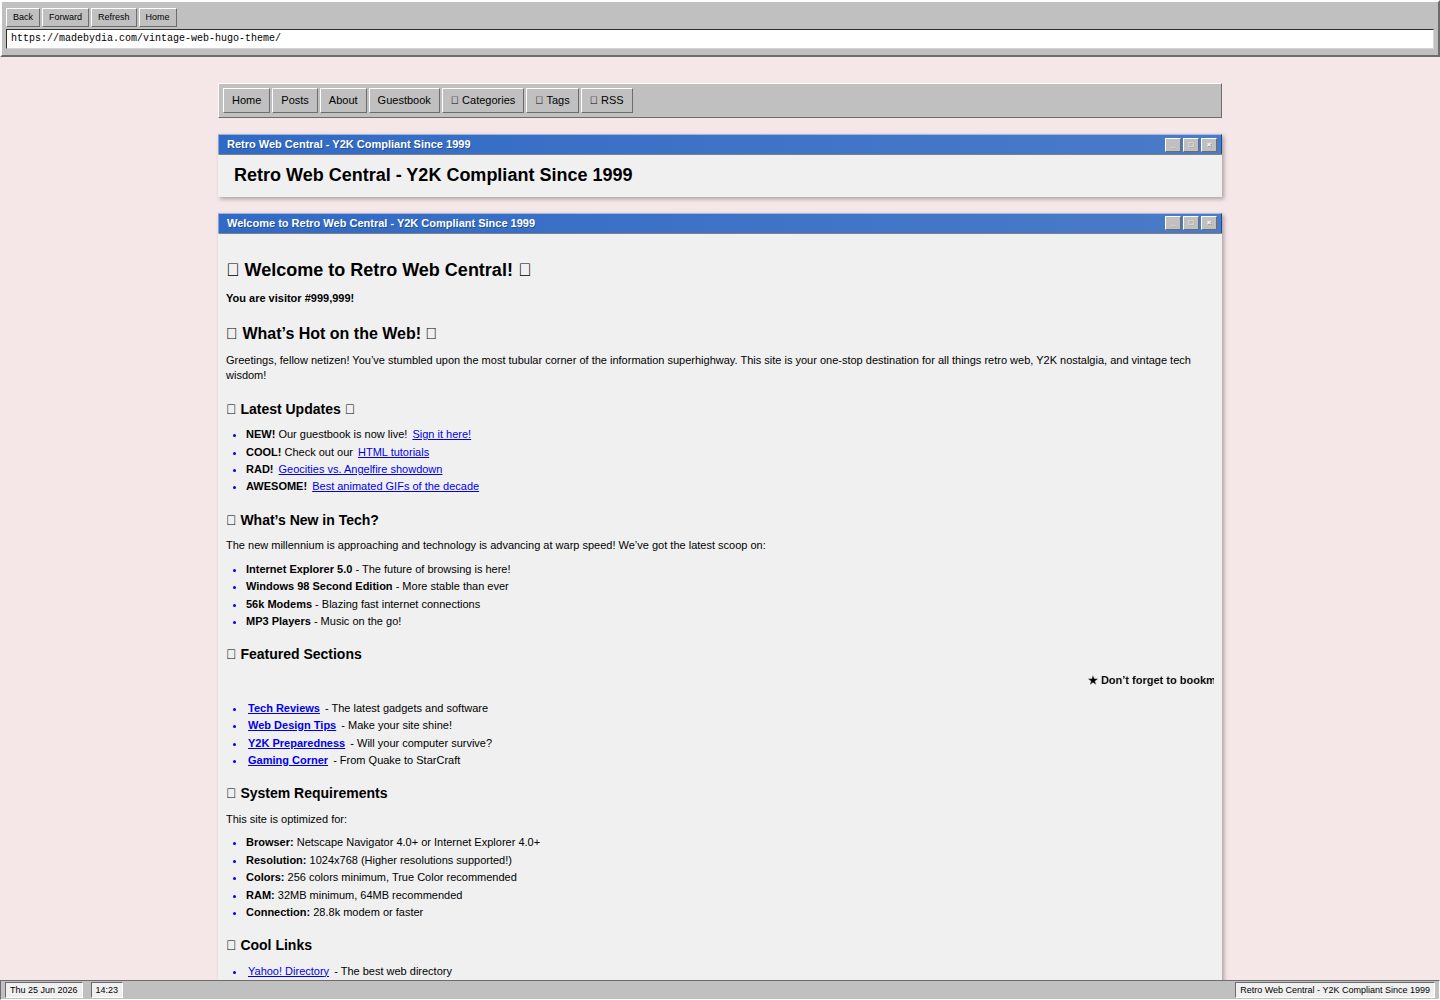Open the Home navigation item
1440x1000 pixels.
point(246,100)
